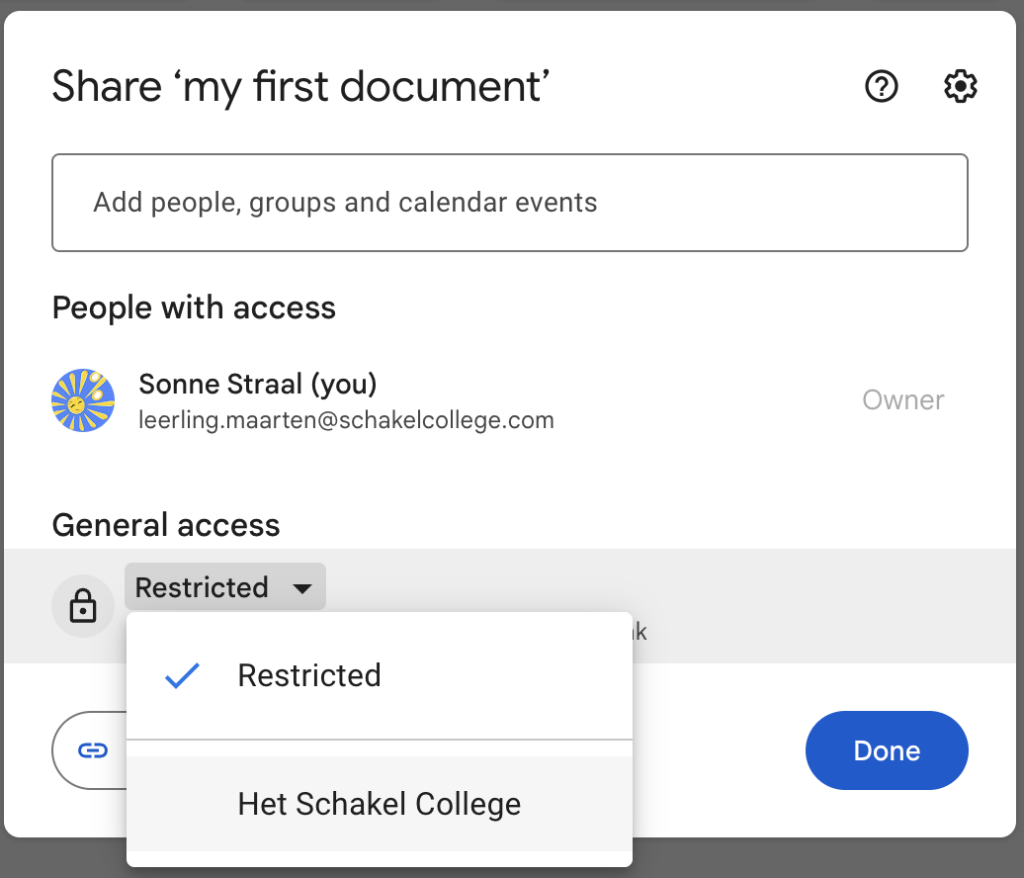The image size is (1024, 878).
Task: Click Sonne Straal's profile avatar
Action: pyautogui.click(x=83, y=400)
